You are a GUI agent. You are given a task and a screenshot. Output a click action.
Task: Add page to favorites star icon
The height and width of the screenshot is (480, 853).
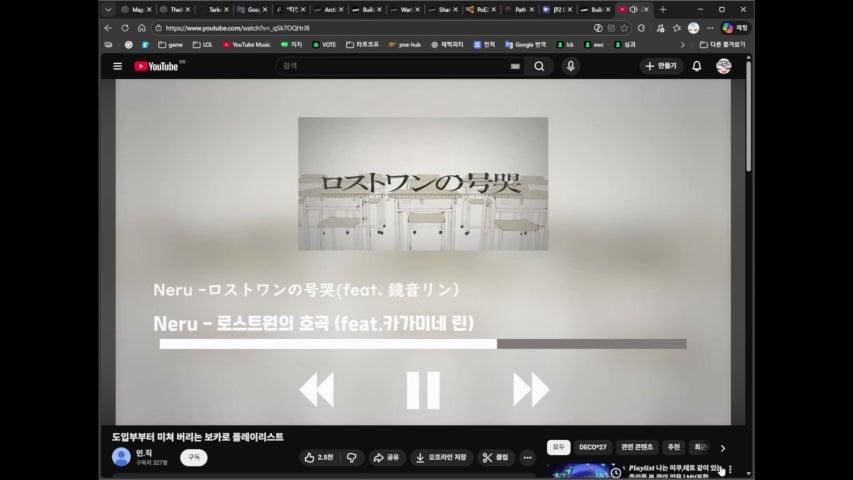[x=625, y=28]
